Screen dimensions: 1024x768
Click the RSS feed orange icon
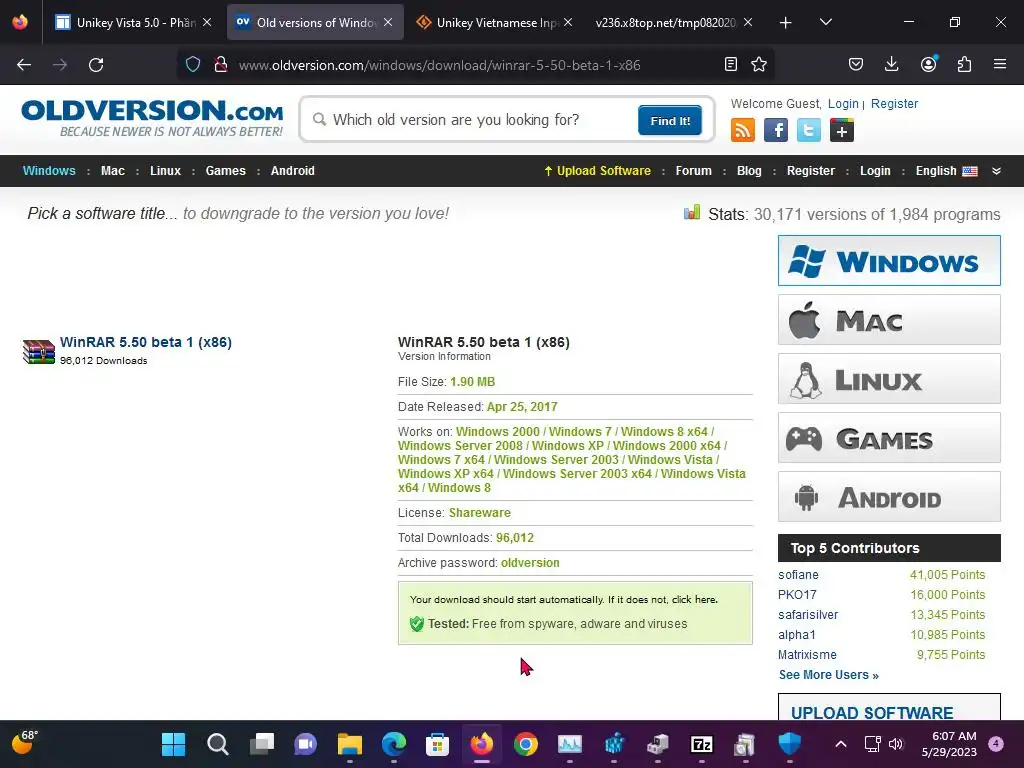(x=743, y=130)
